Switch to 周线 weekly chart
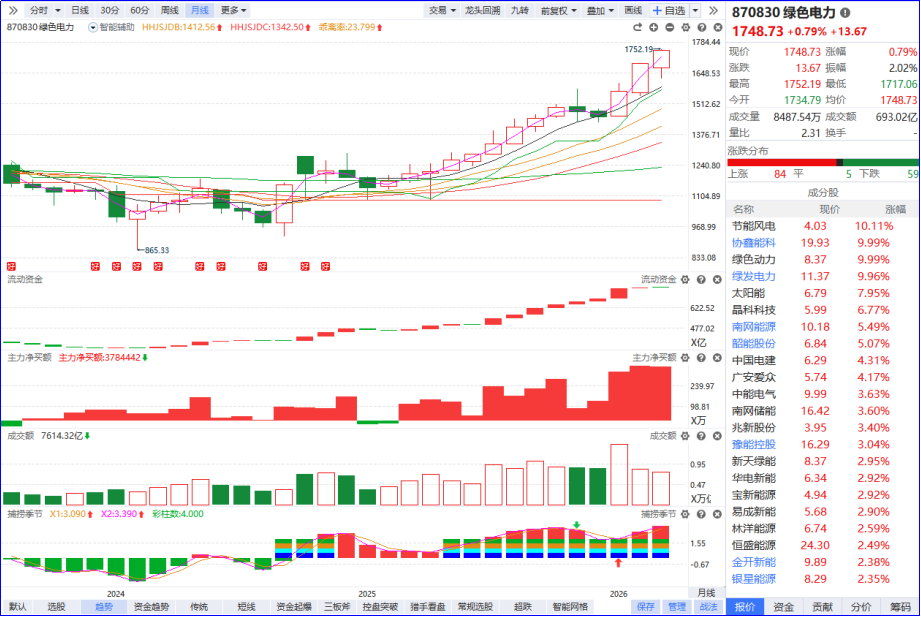 coord(169,11)
